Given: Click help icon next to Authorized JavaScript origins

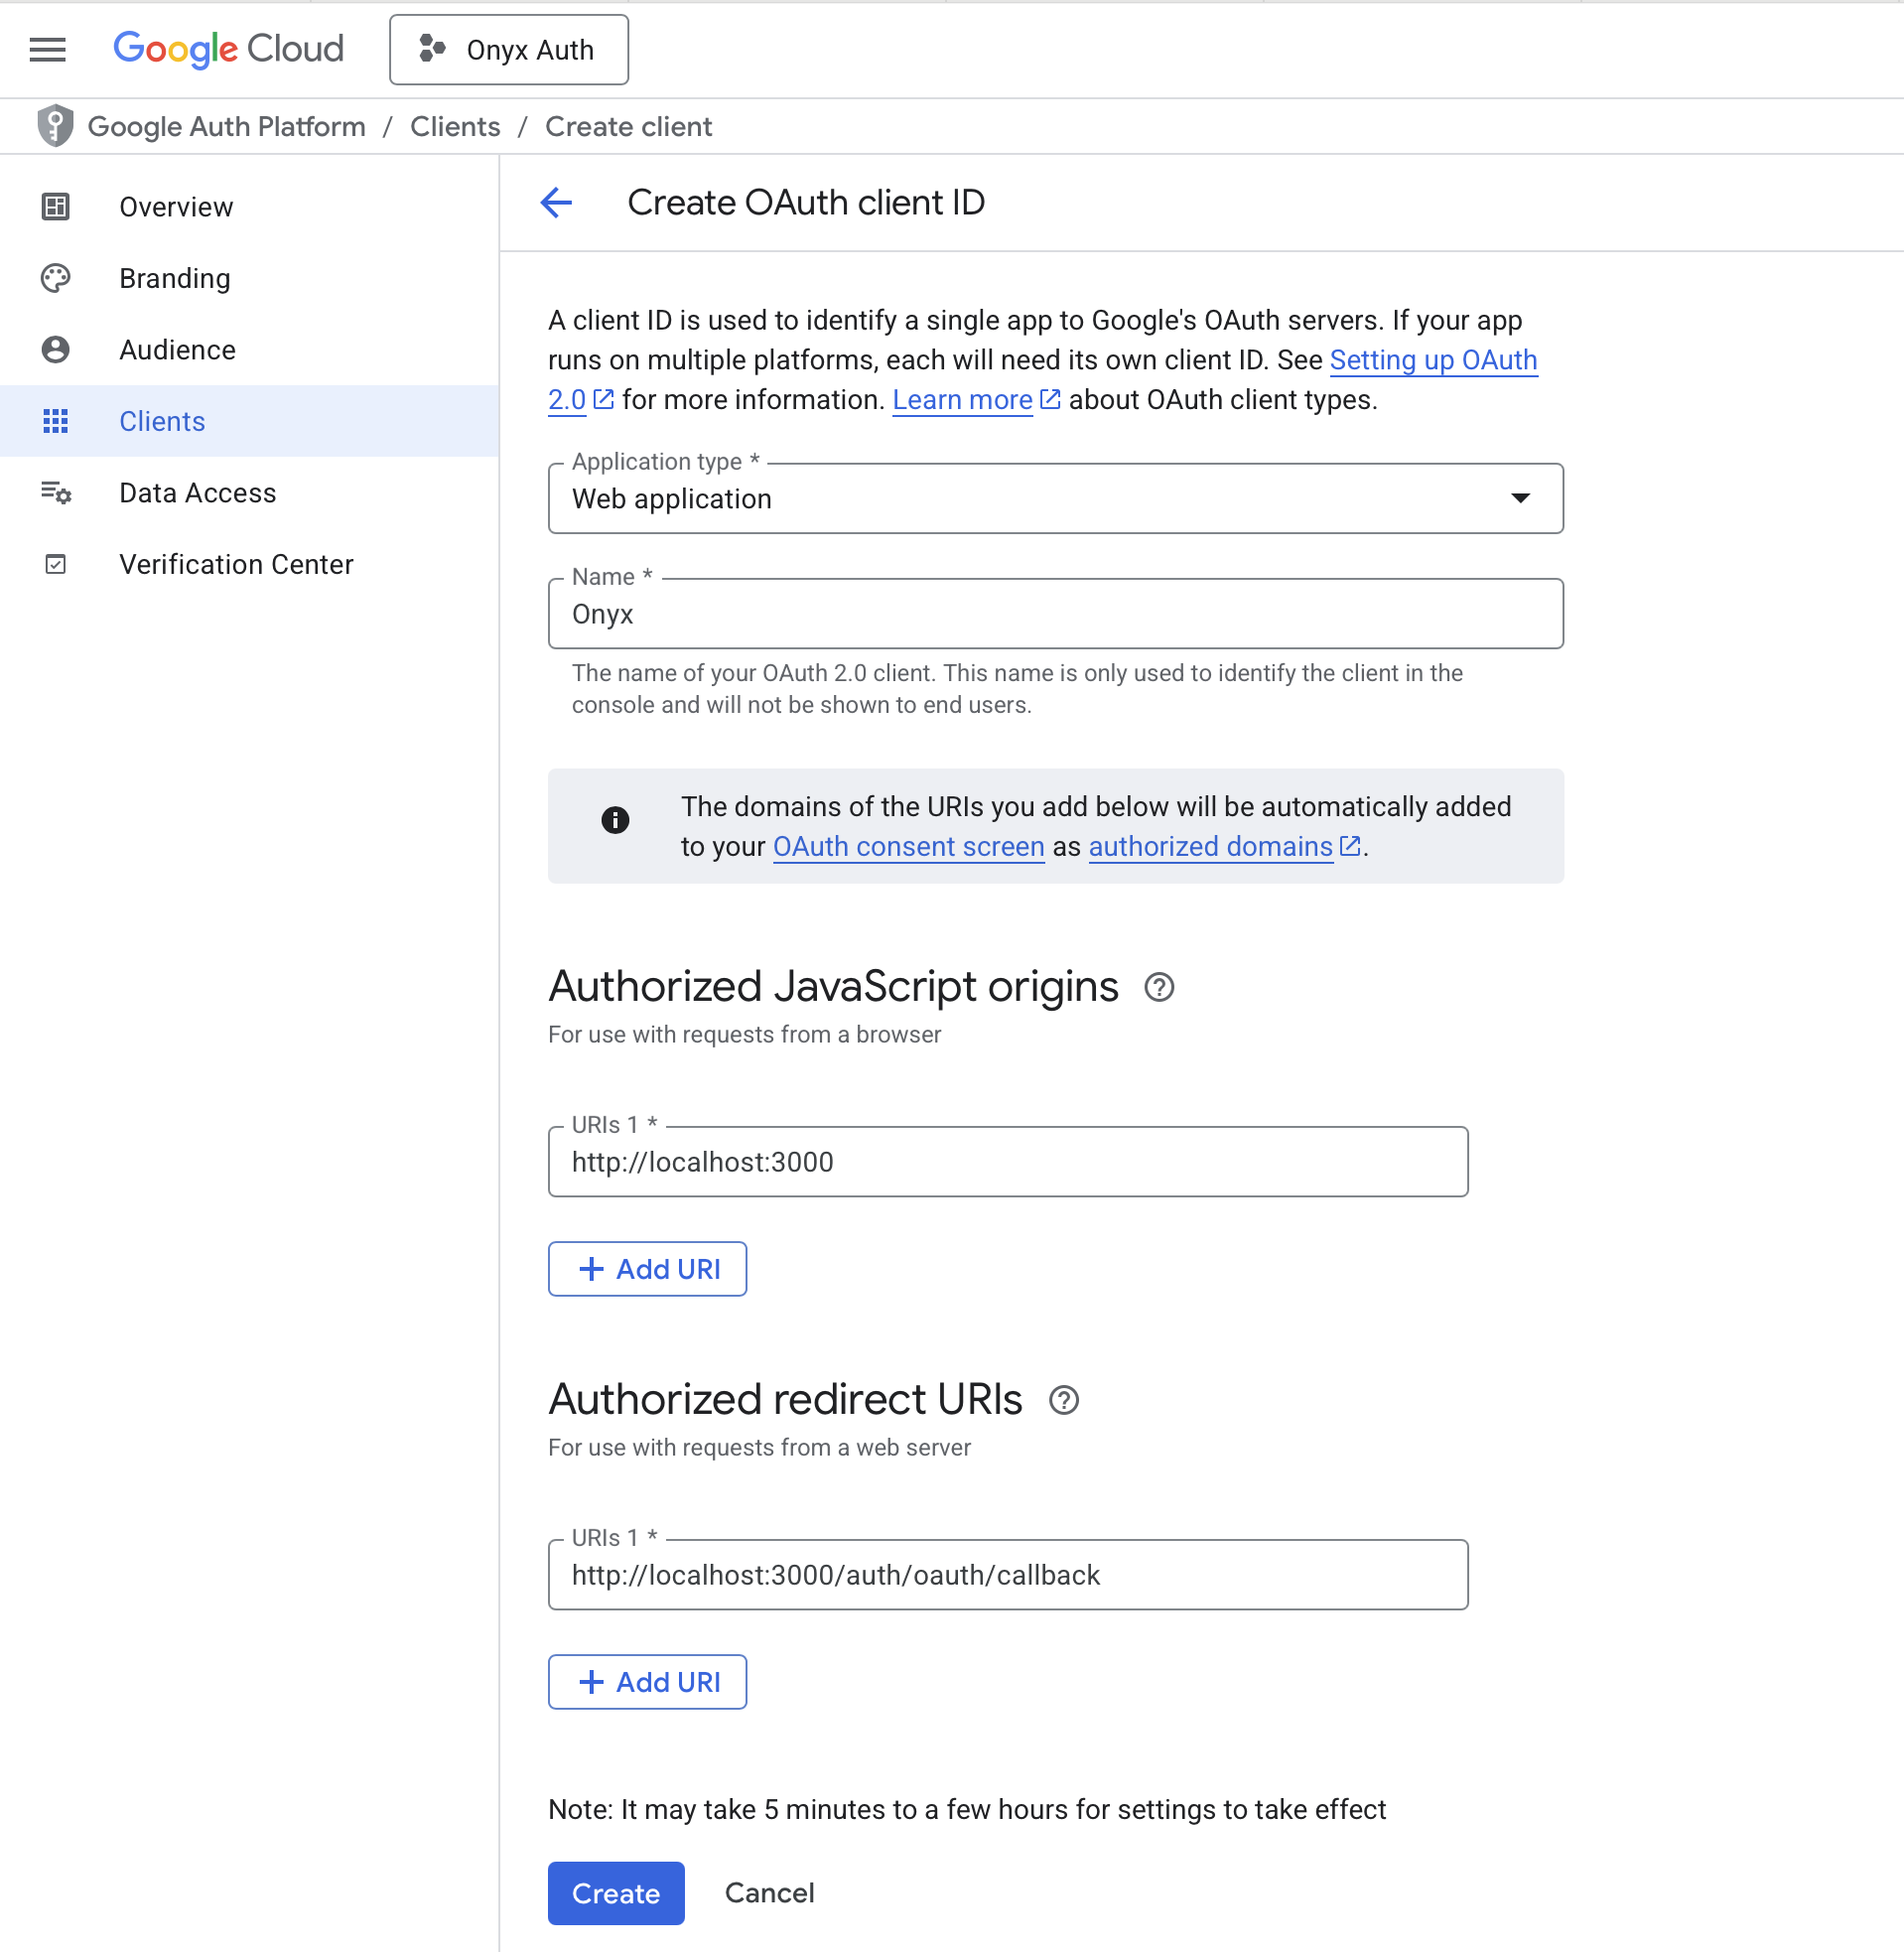Looking at the screenshot, I should point(1159,988).
